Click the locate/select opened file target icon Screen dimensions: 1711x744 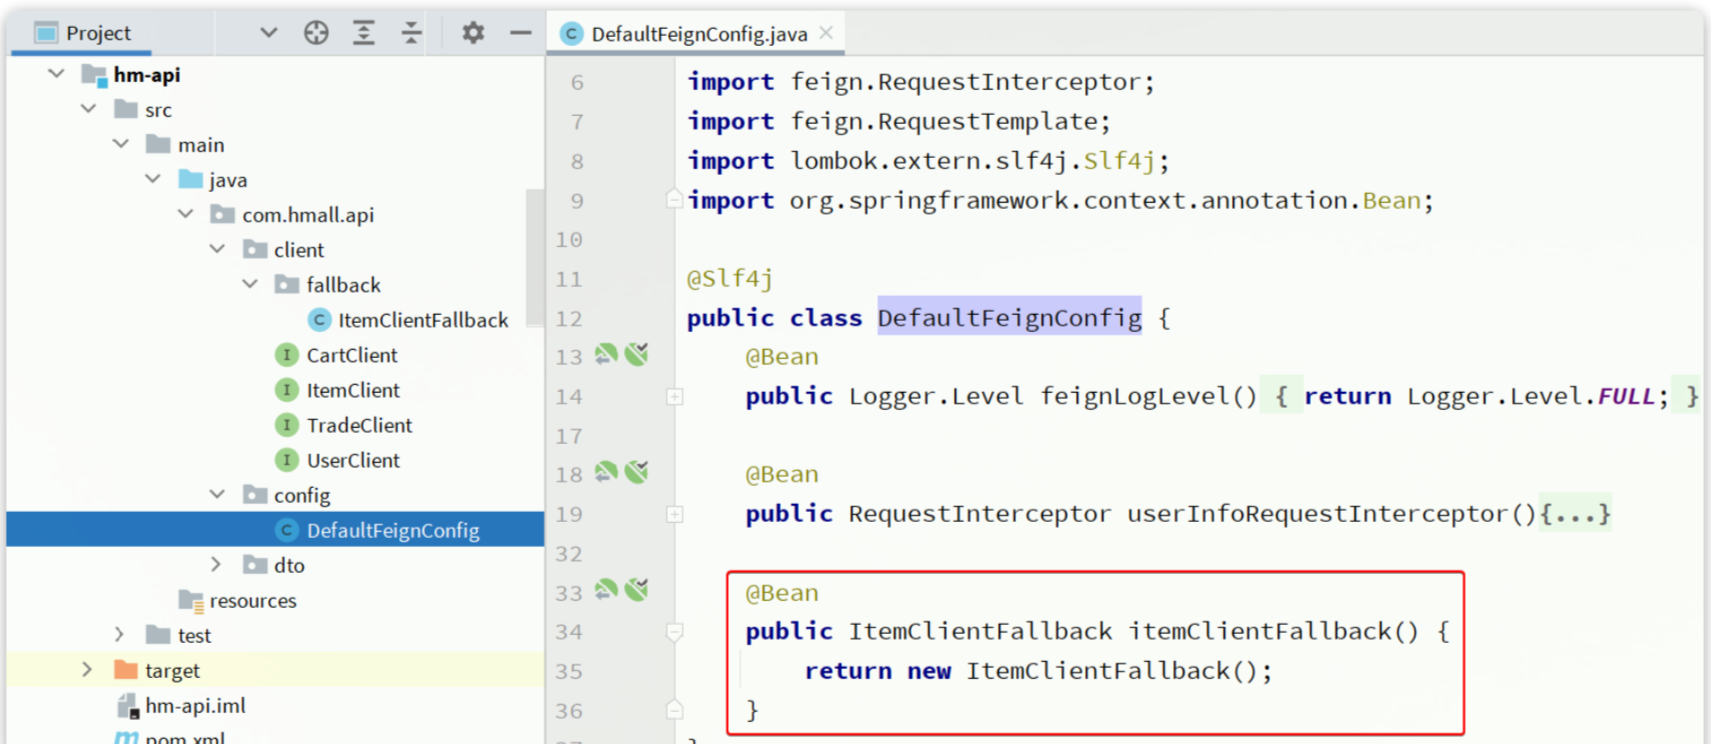(x=316, y=33)
